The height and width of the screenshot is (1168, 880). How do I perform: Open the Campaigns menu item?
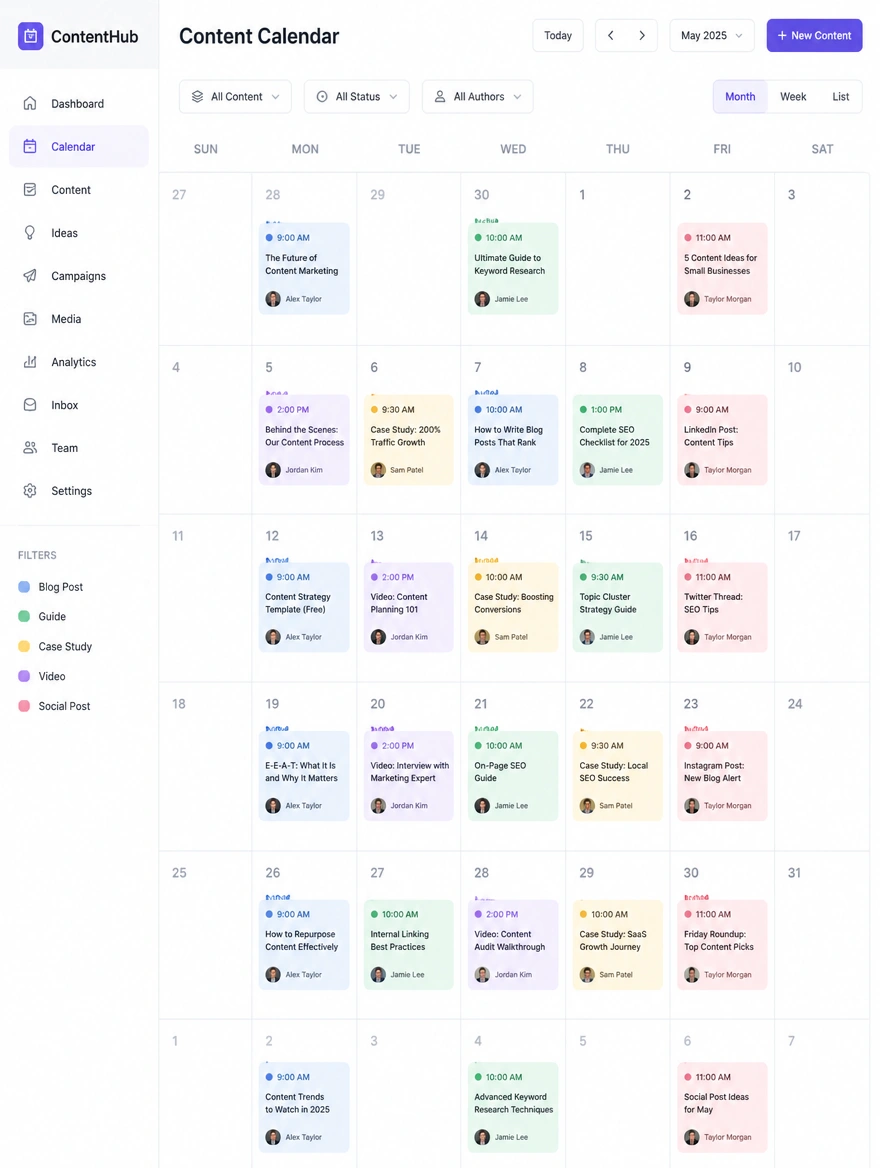(79, 276)
